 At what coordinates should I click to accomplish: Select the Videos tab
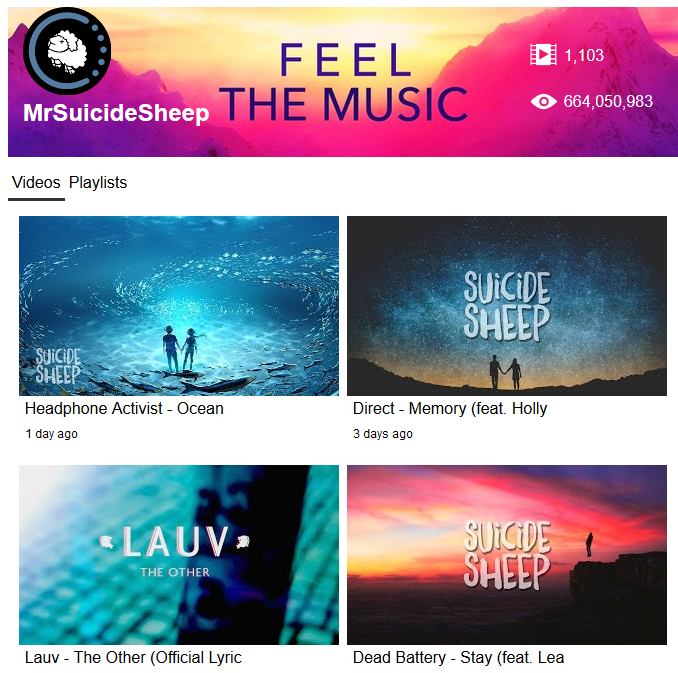[x=36, y=183]
